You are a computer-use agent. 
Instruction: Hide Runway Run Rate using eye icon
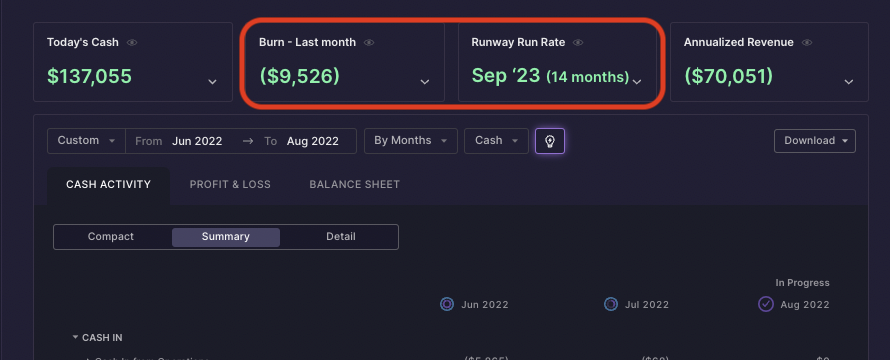click(578, 43)
